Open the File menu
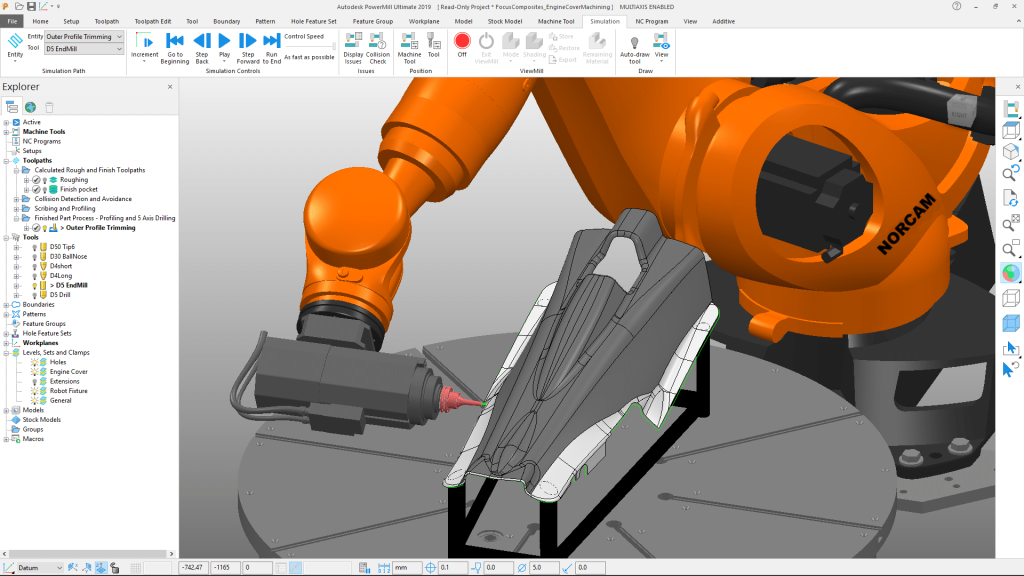The height and width of the screenshot is (576, 1024). [14, 20]
